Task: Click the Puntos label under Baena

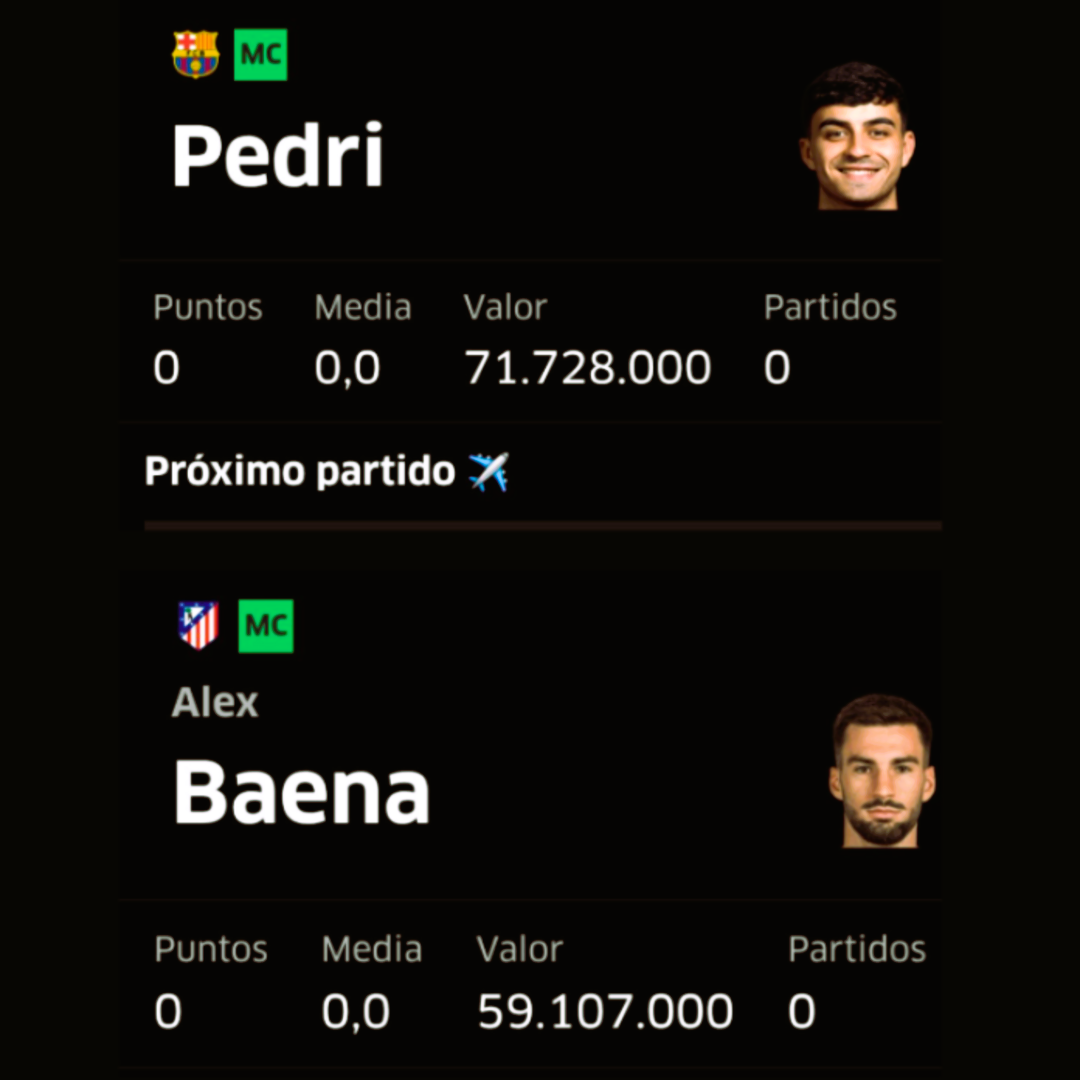Action: click(x=211, y=949)
